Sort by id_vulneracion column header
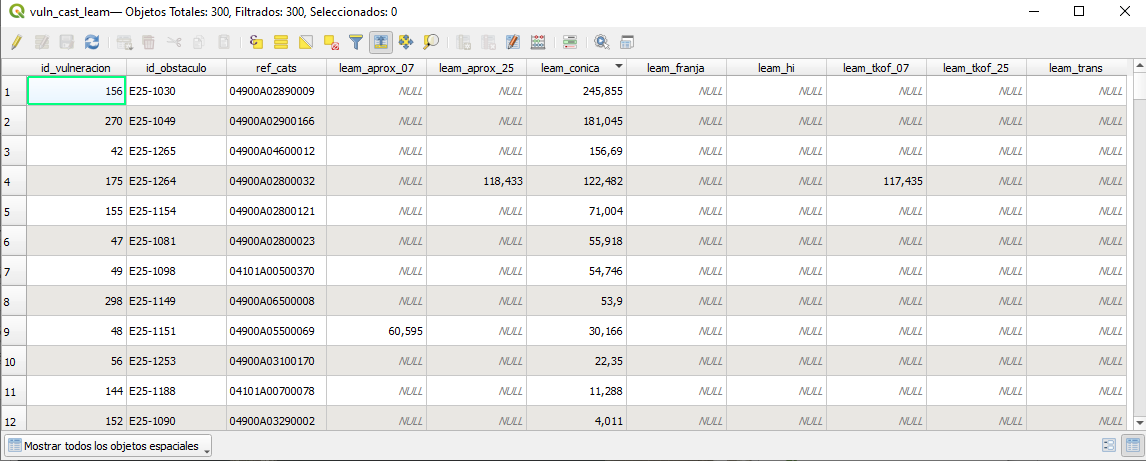This screenshot has height=461, width=1146. (76, 67)
